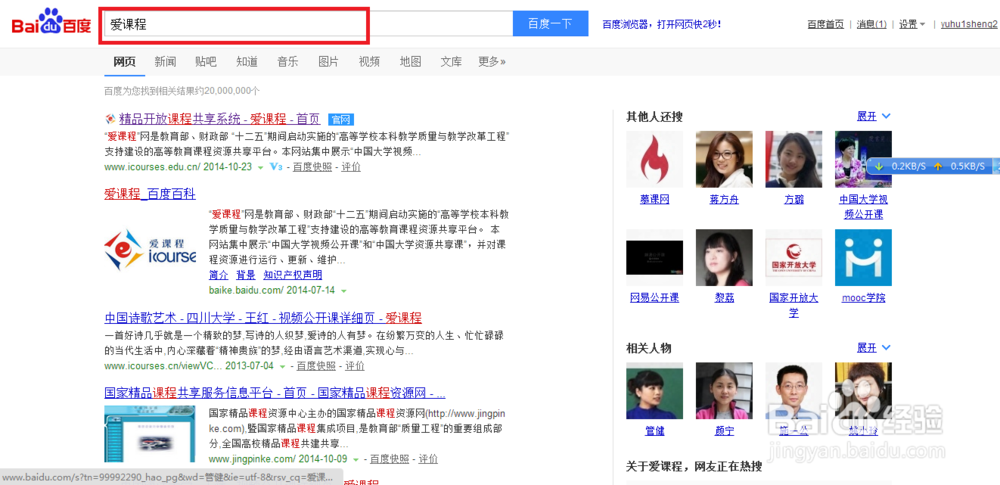This screenshot has width=1000, height=485.
Task: Open the 管健 name link
Action: (x=654, y=431)
